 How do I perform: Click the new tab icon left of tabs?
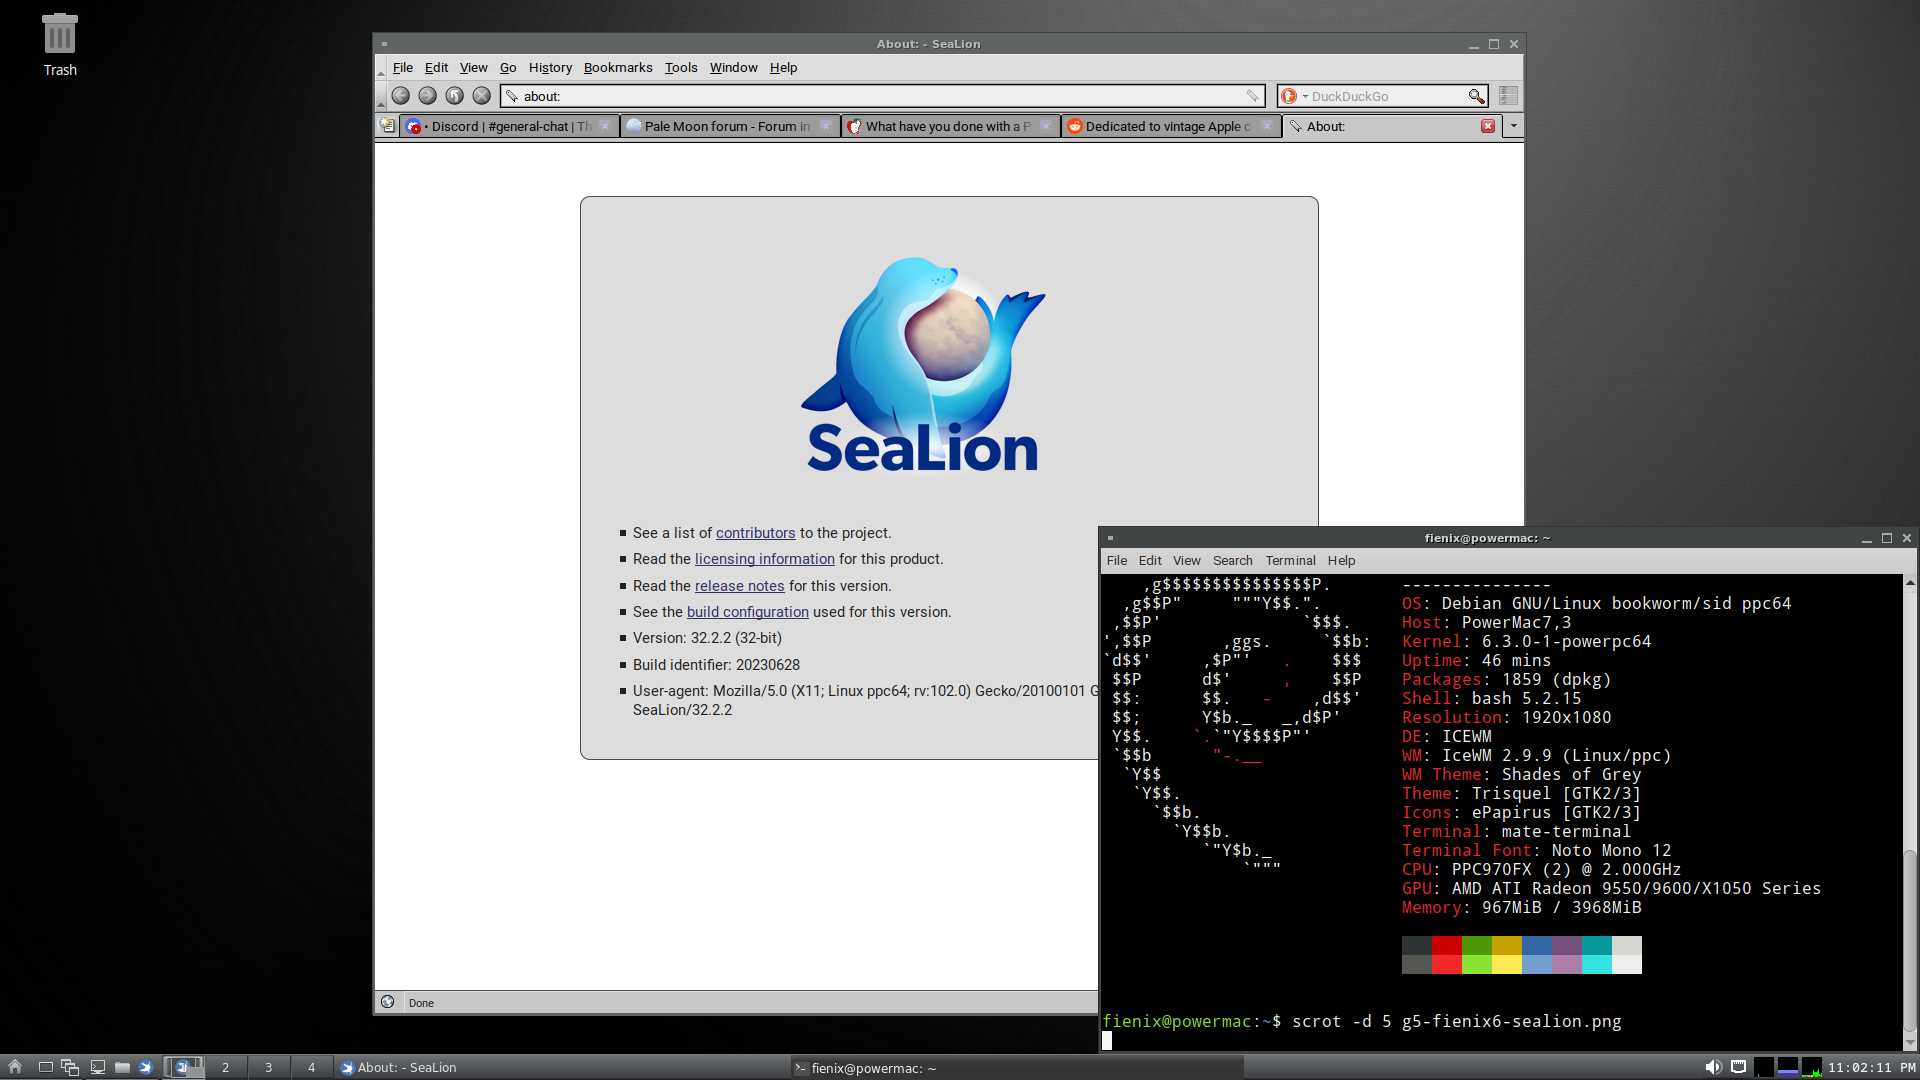[x=387, y=126]
